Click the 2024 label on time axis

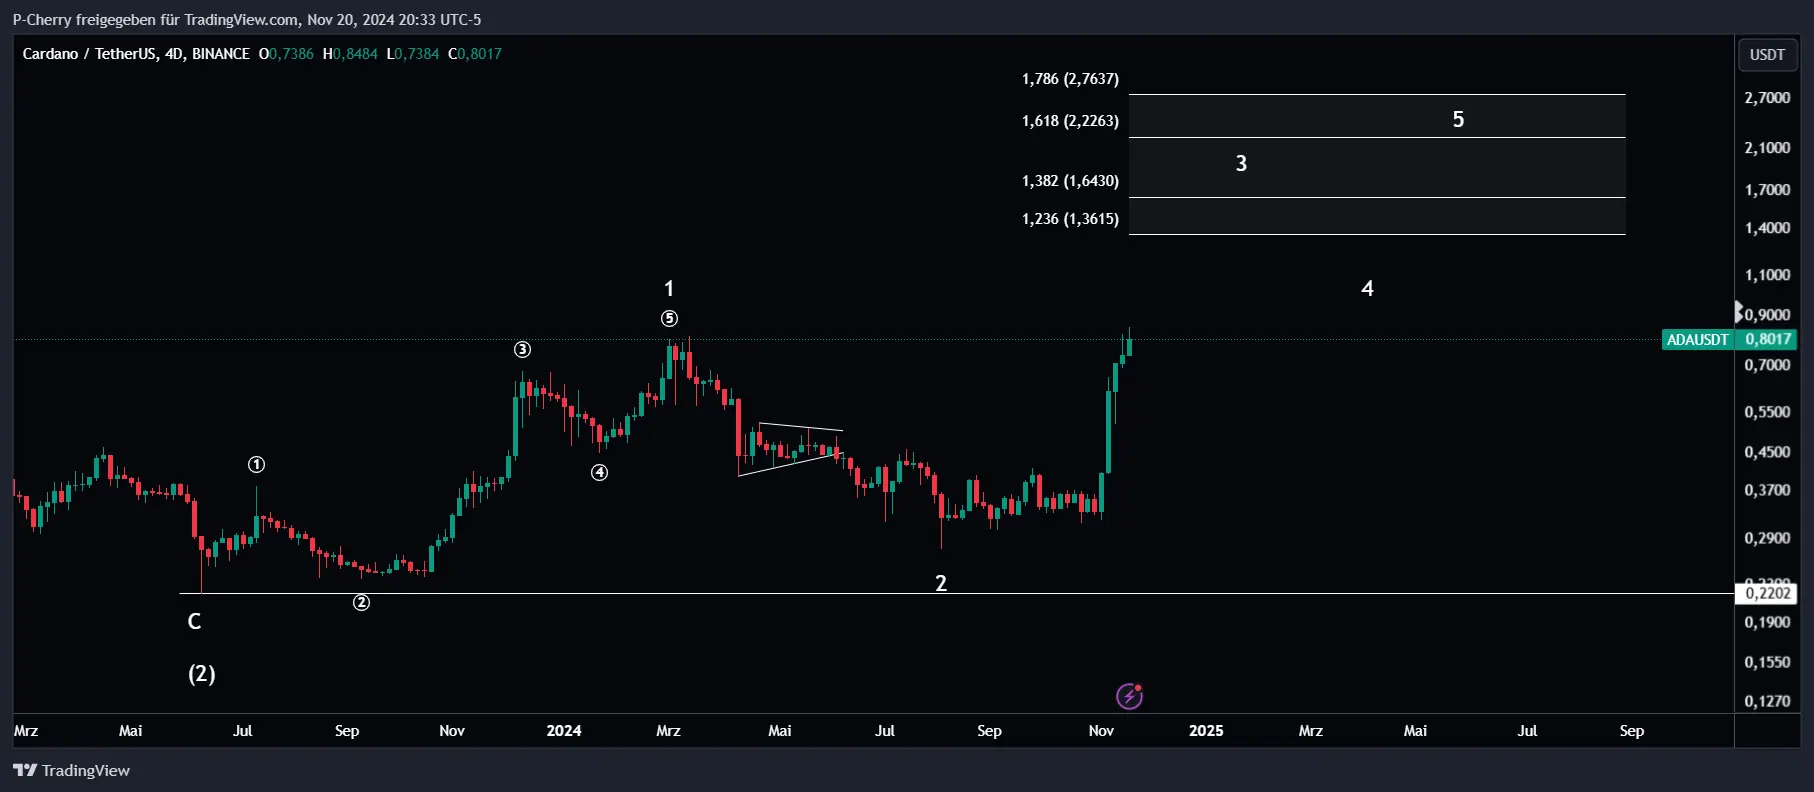[x=564, y=731]
